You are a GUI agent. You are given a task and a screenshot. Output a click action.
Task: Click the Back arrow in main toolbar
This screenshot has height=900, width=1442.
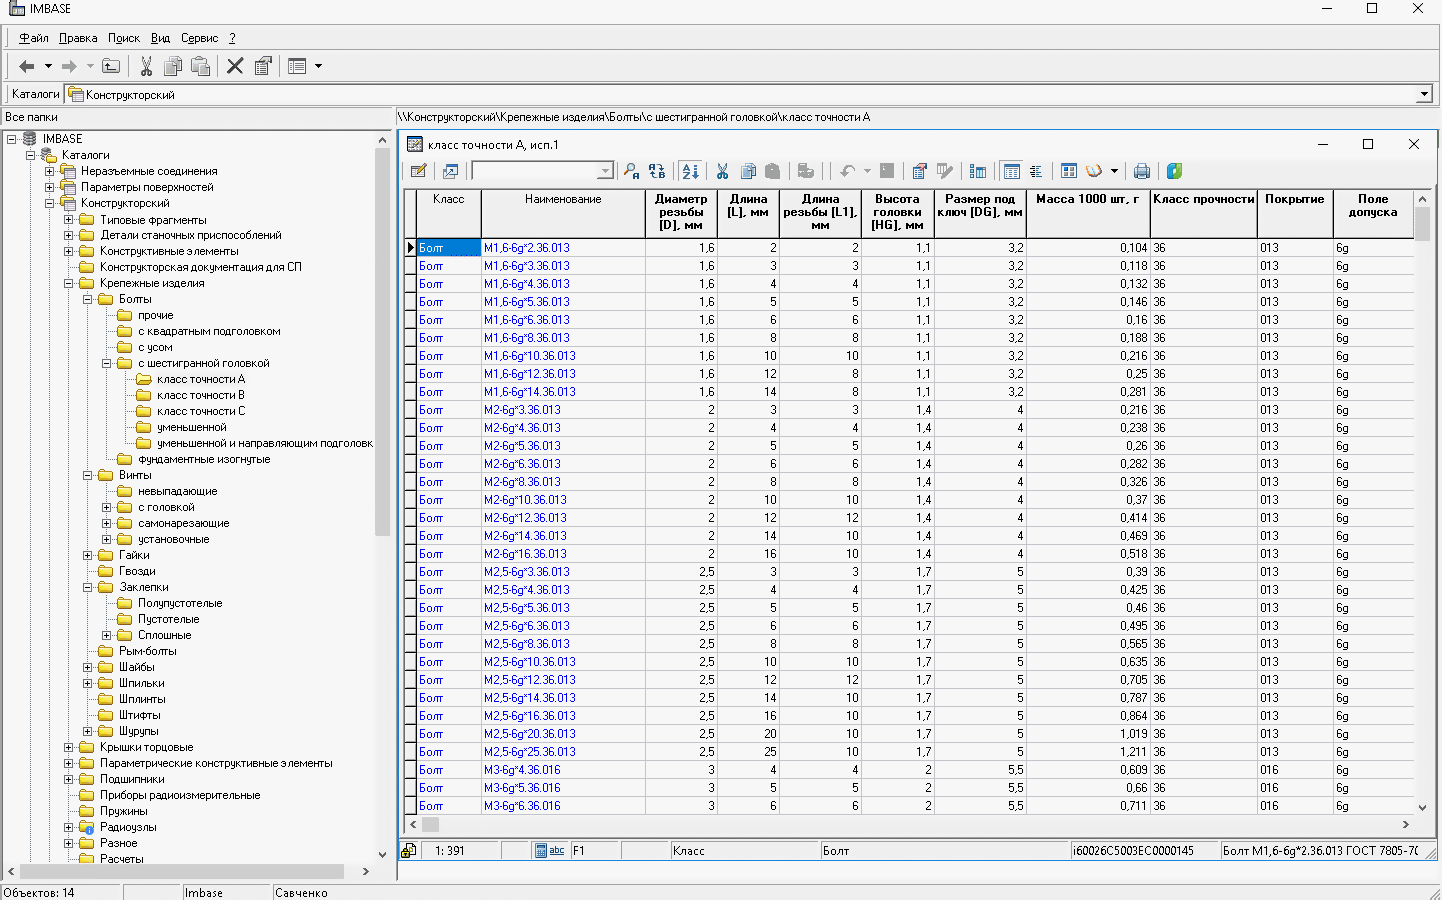(x=27, y=66)
